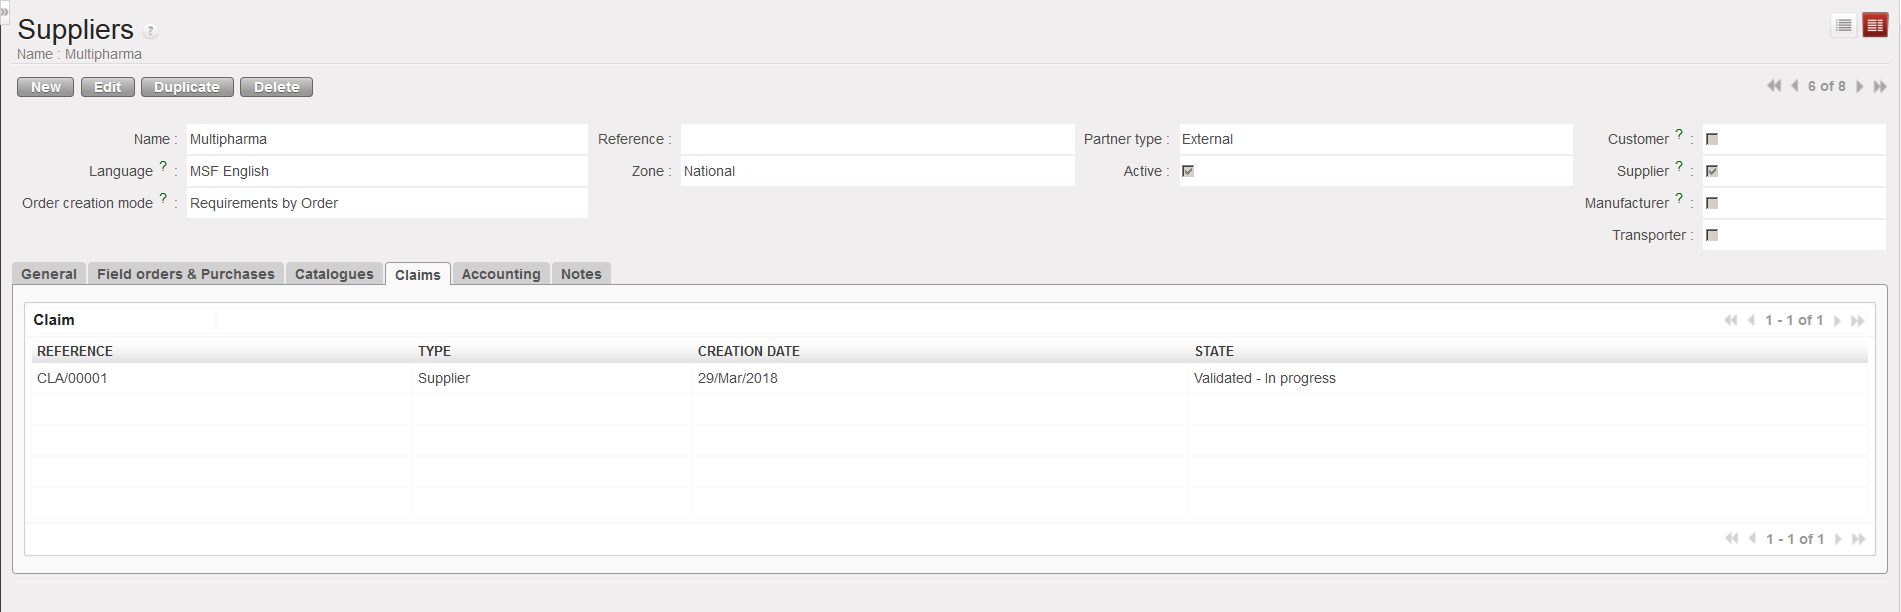Viewport: 1901px width, 612px height.
Task: Switch to the Catalogues tab
Action: [x=334, y=274]
